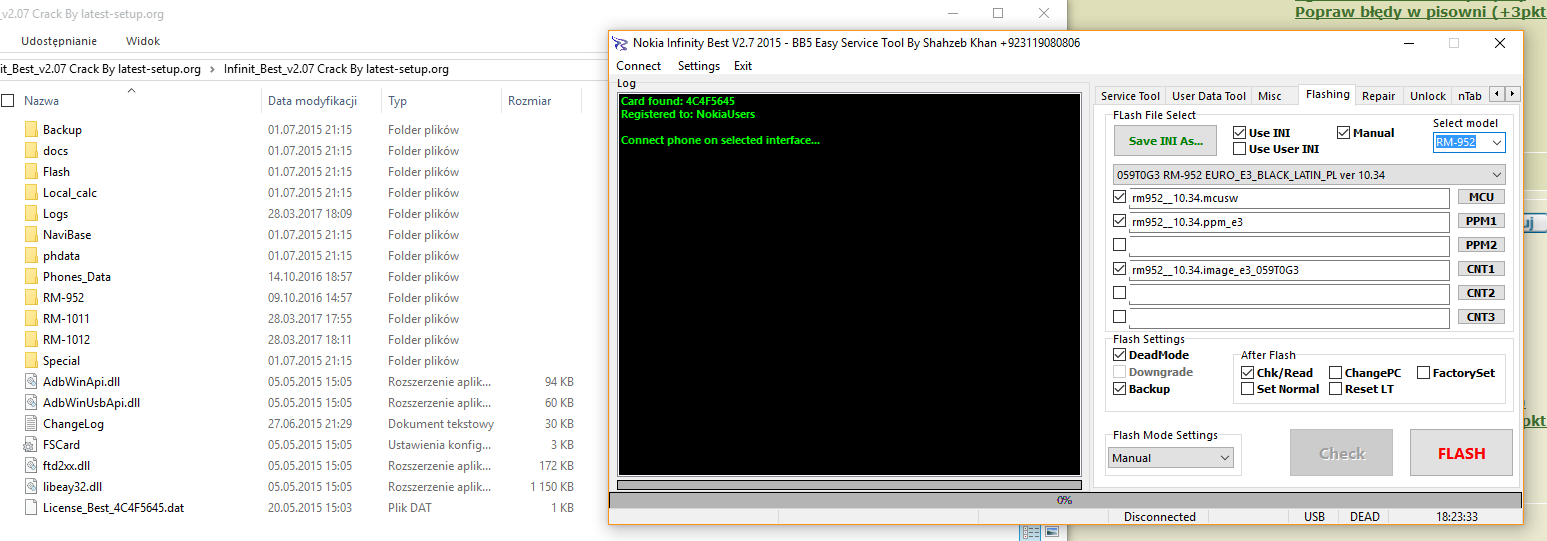Screen dimensions: 1547x541
Task: Enable the FactorySet checkbox
Action: pyautogui.click(x=1423, y=373)
